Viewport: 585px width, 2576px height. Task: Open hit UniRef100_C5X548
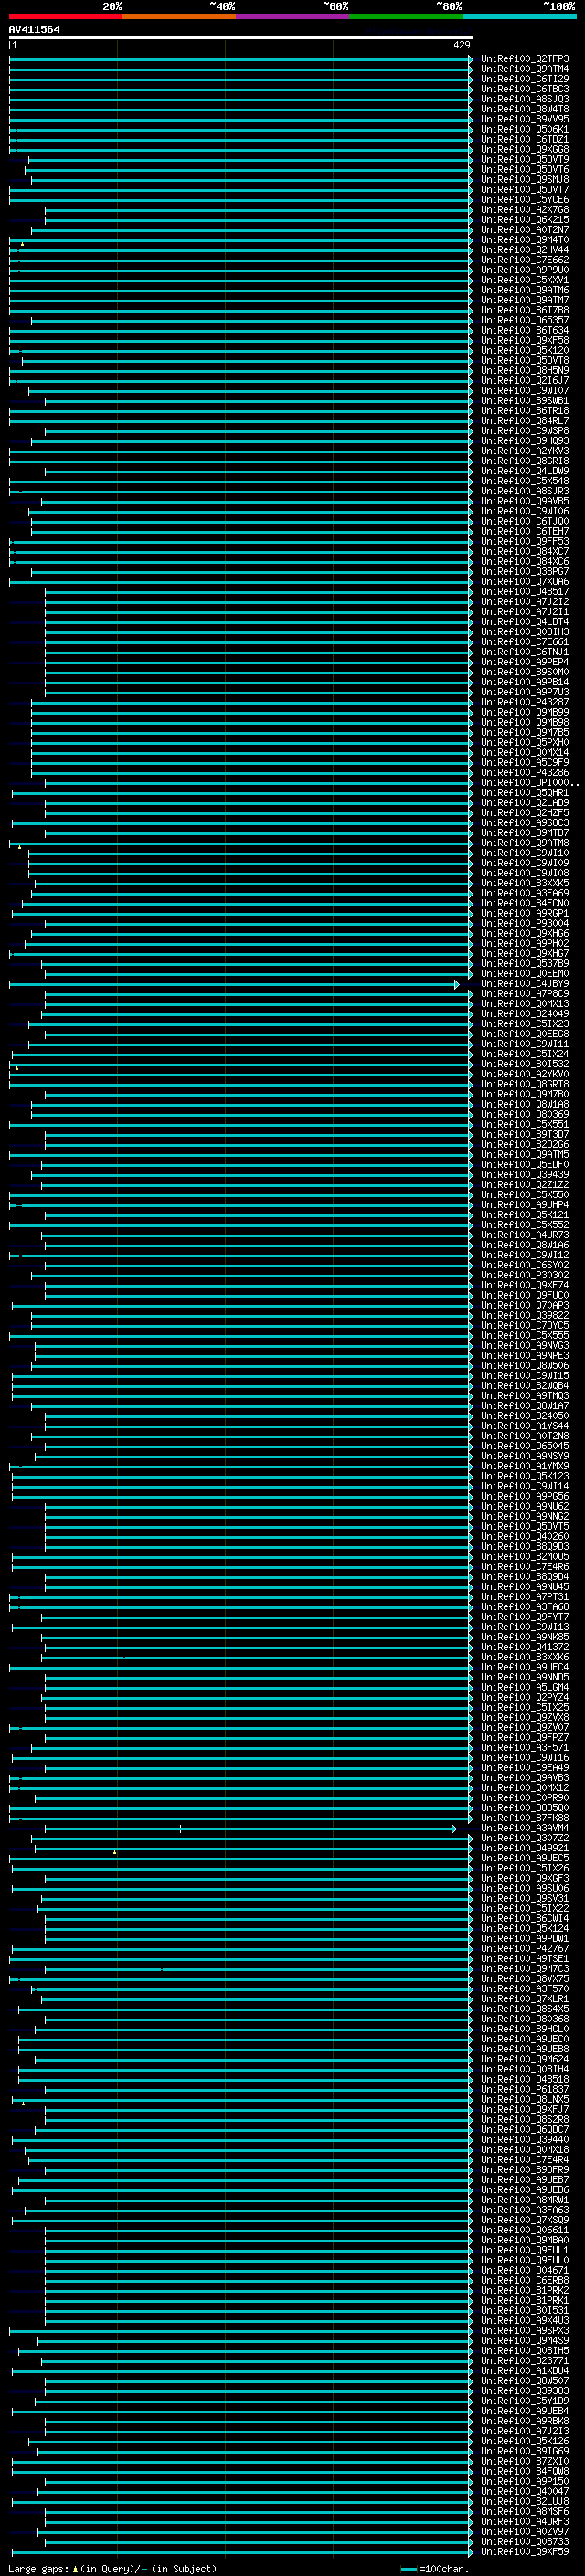tap(525, 481)
